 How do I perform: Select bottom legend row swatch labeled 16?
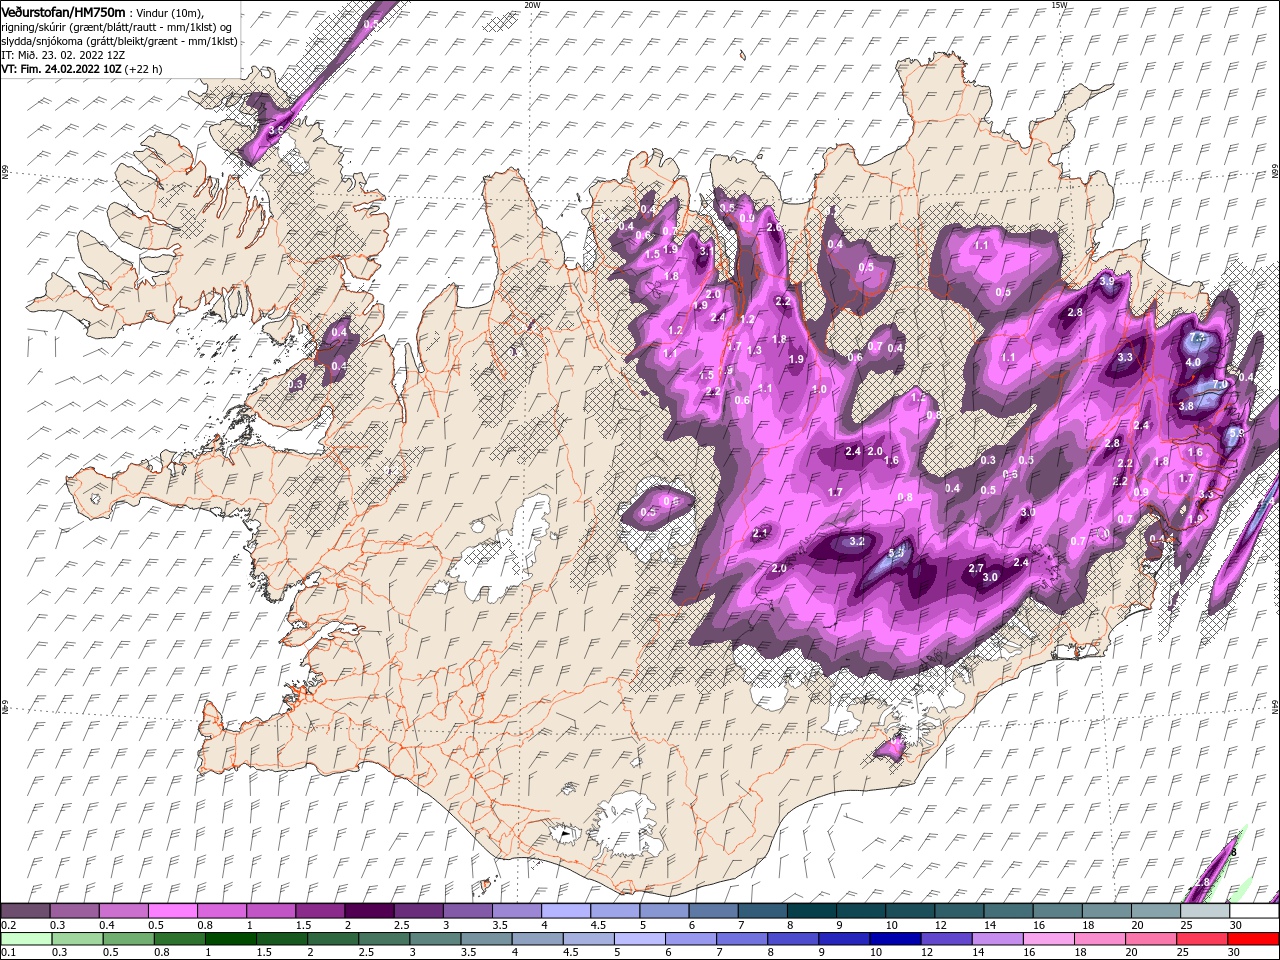point(1050,939)
